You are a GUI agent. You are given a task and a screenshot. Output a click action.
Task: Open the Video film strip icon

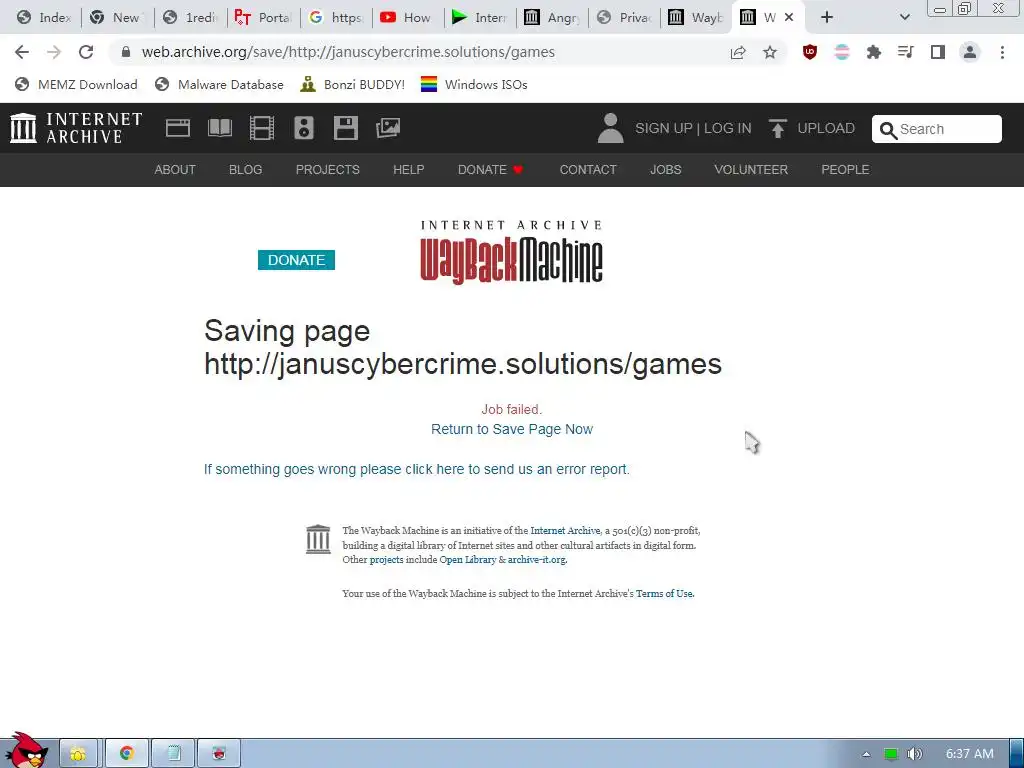262,128
